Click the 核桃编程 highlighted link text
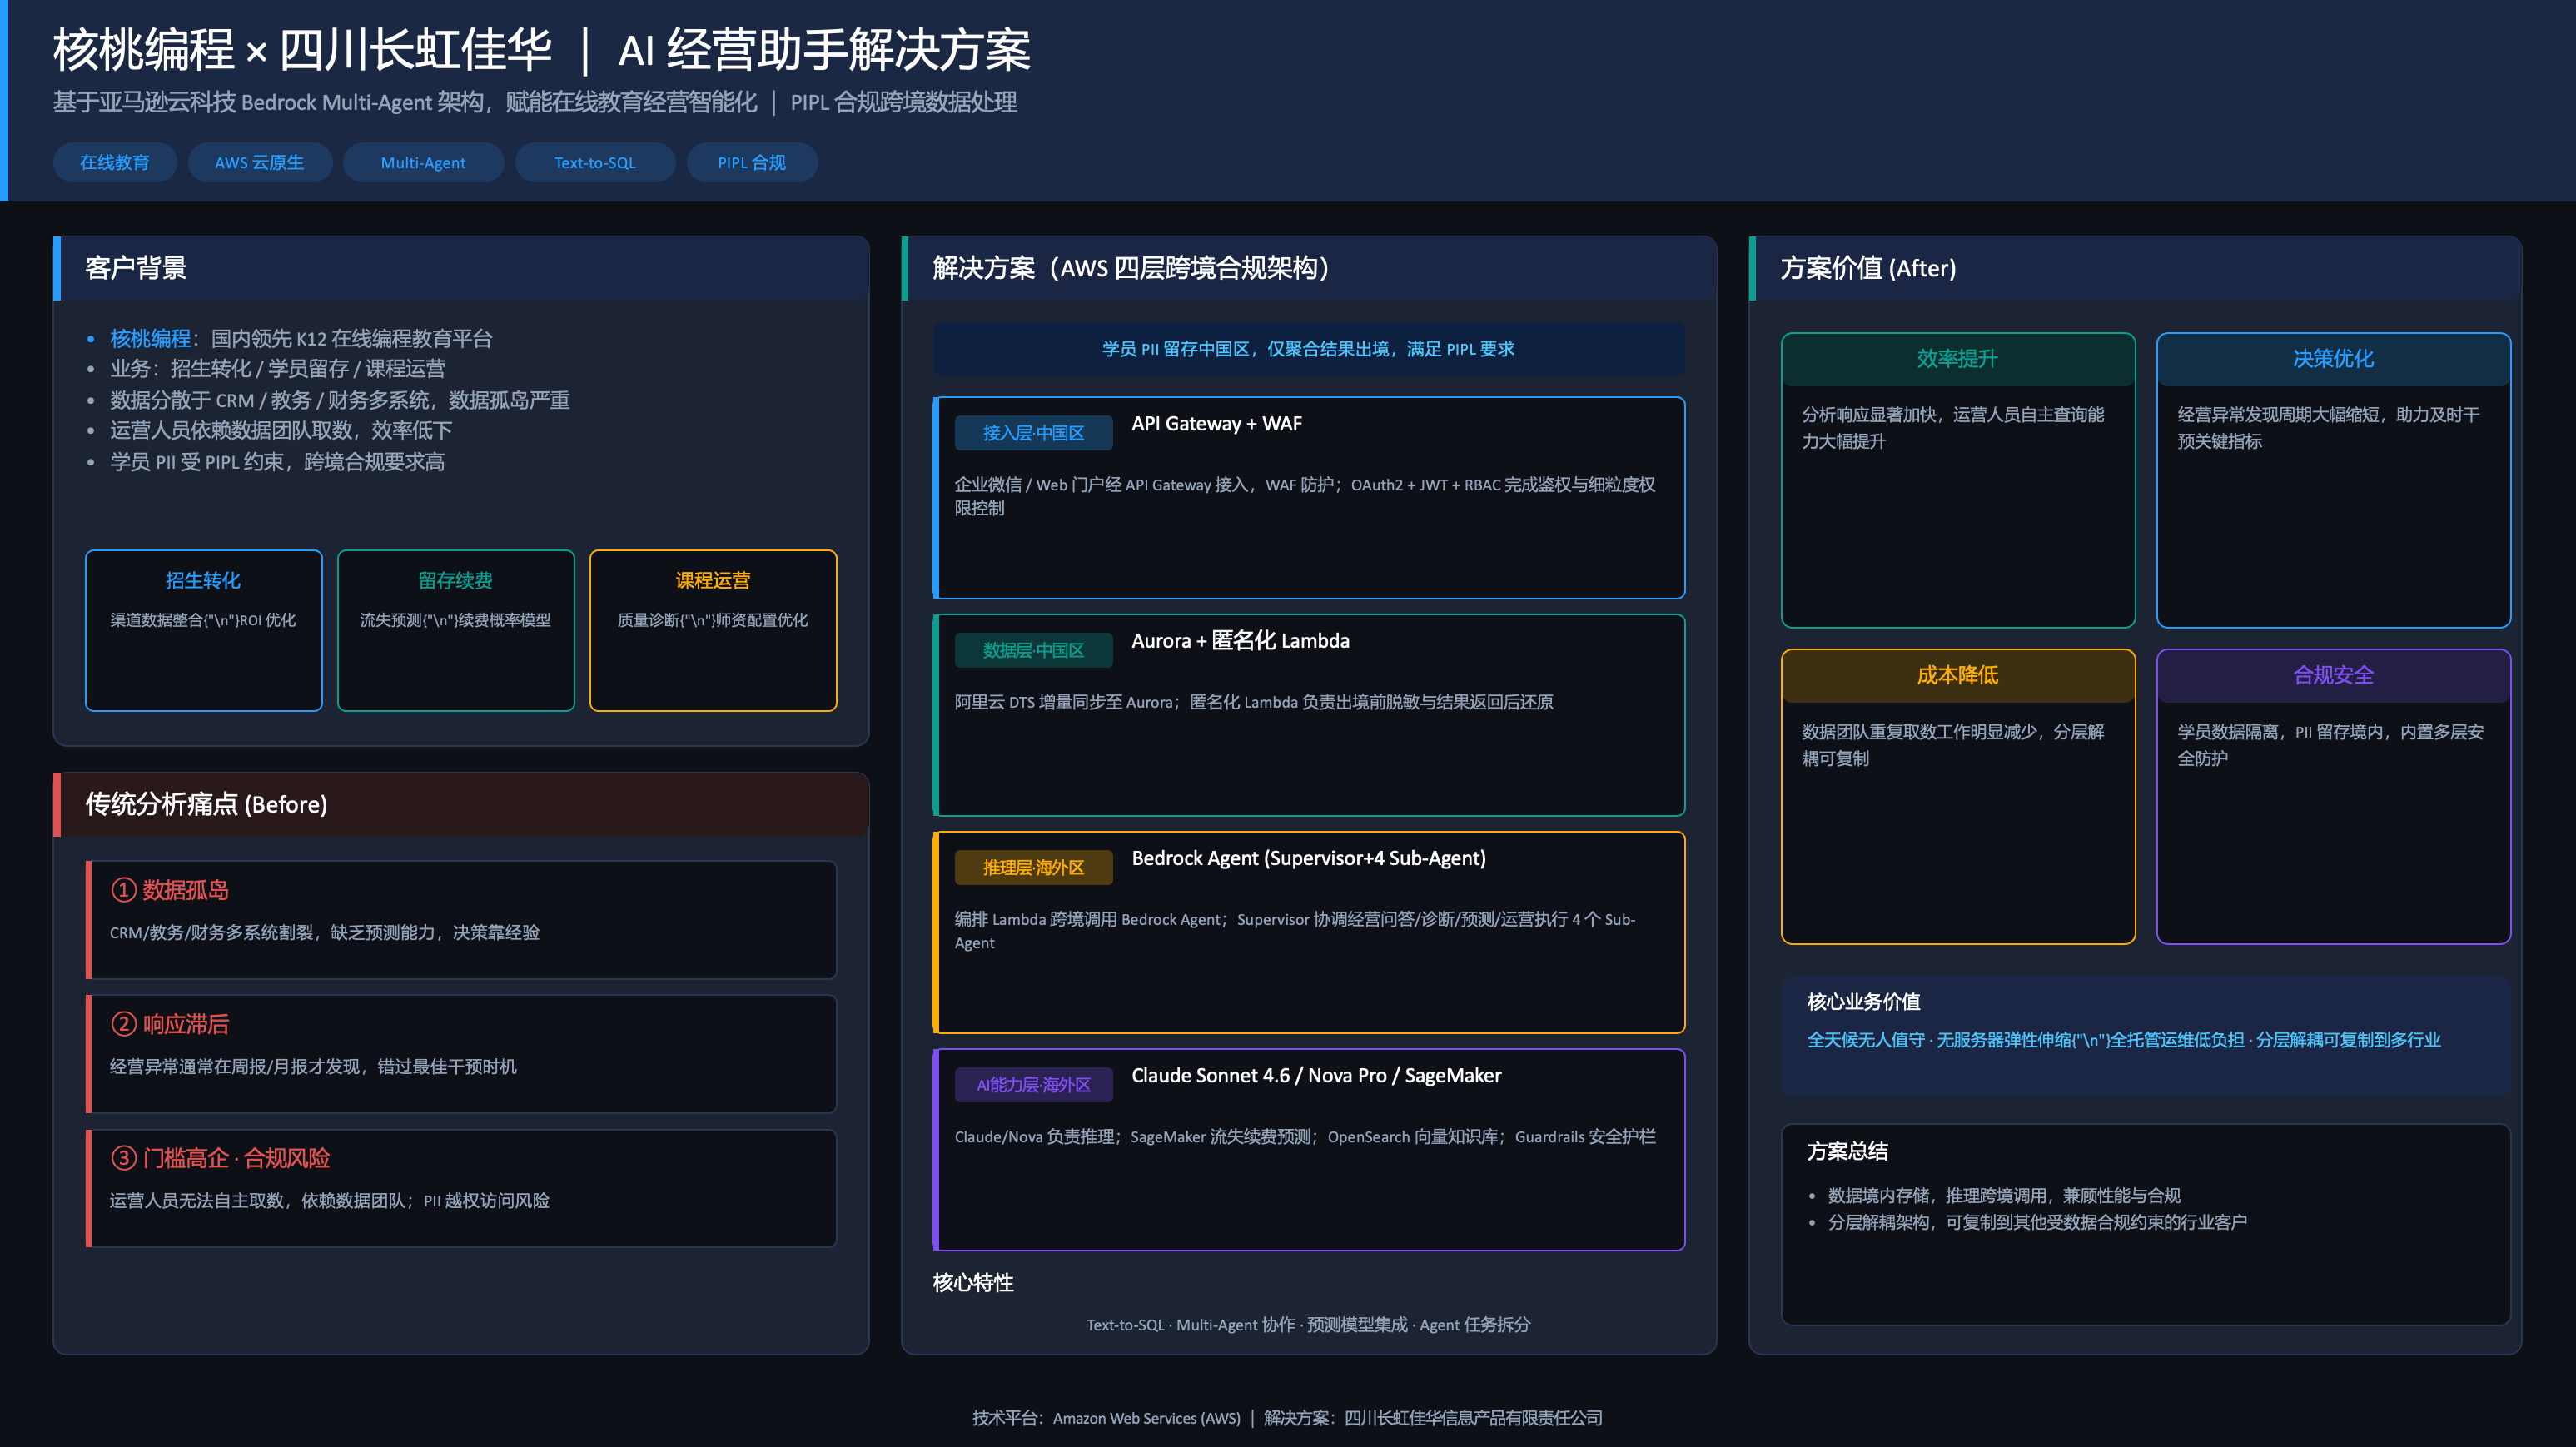Viewport: 2576px width, 1447px height. point(150,338)
